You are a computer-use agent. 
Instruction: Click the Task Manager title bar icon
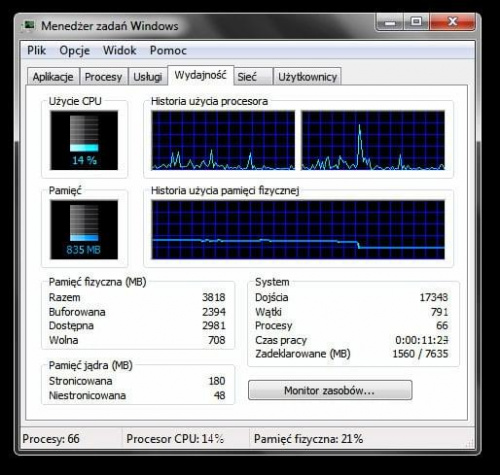tap(29, 26)
